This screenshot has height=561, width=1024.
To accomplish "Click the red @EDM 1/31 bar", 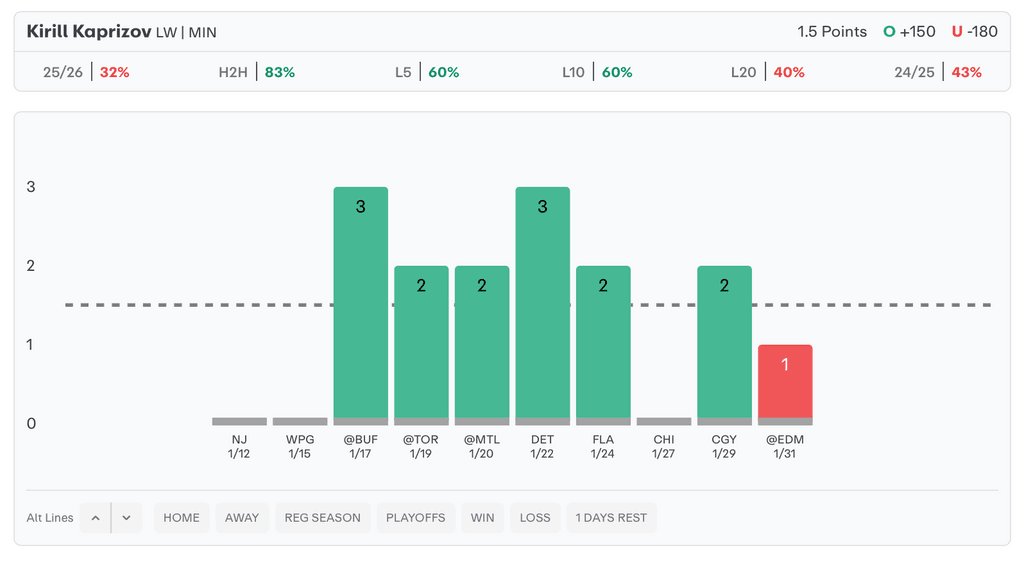I will point(785,383).
